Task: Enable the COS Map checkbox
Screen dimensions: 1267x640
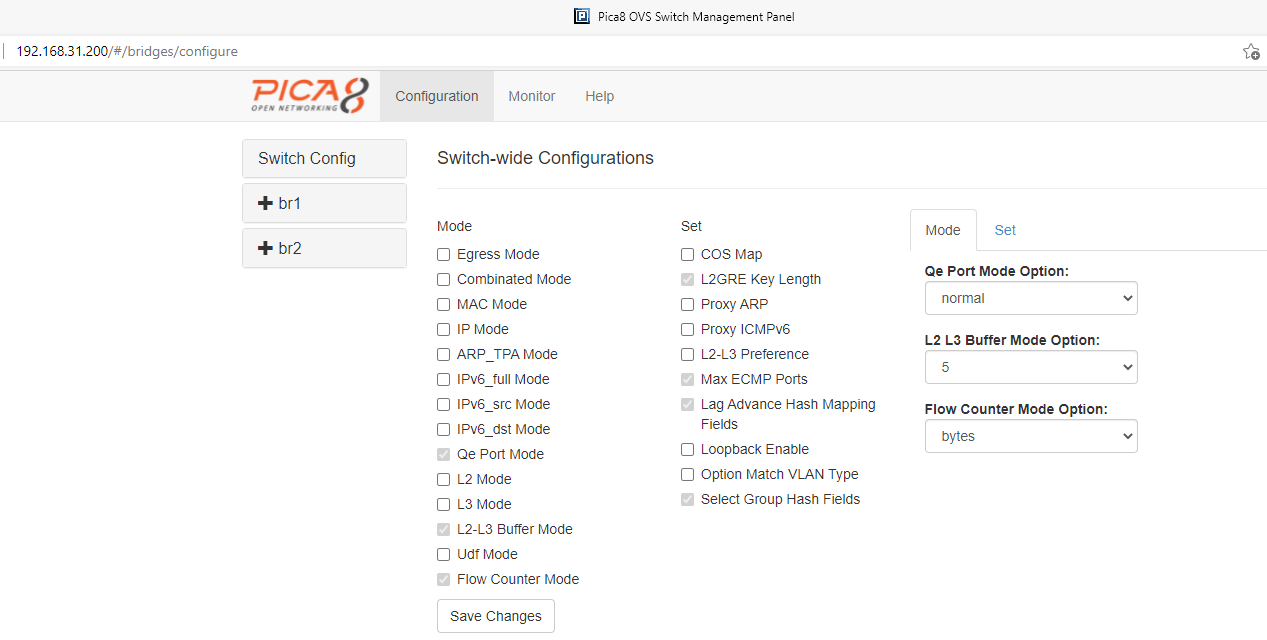Action: coord(688,255)
